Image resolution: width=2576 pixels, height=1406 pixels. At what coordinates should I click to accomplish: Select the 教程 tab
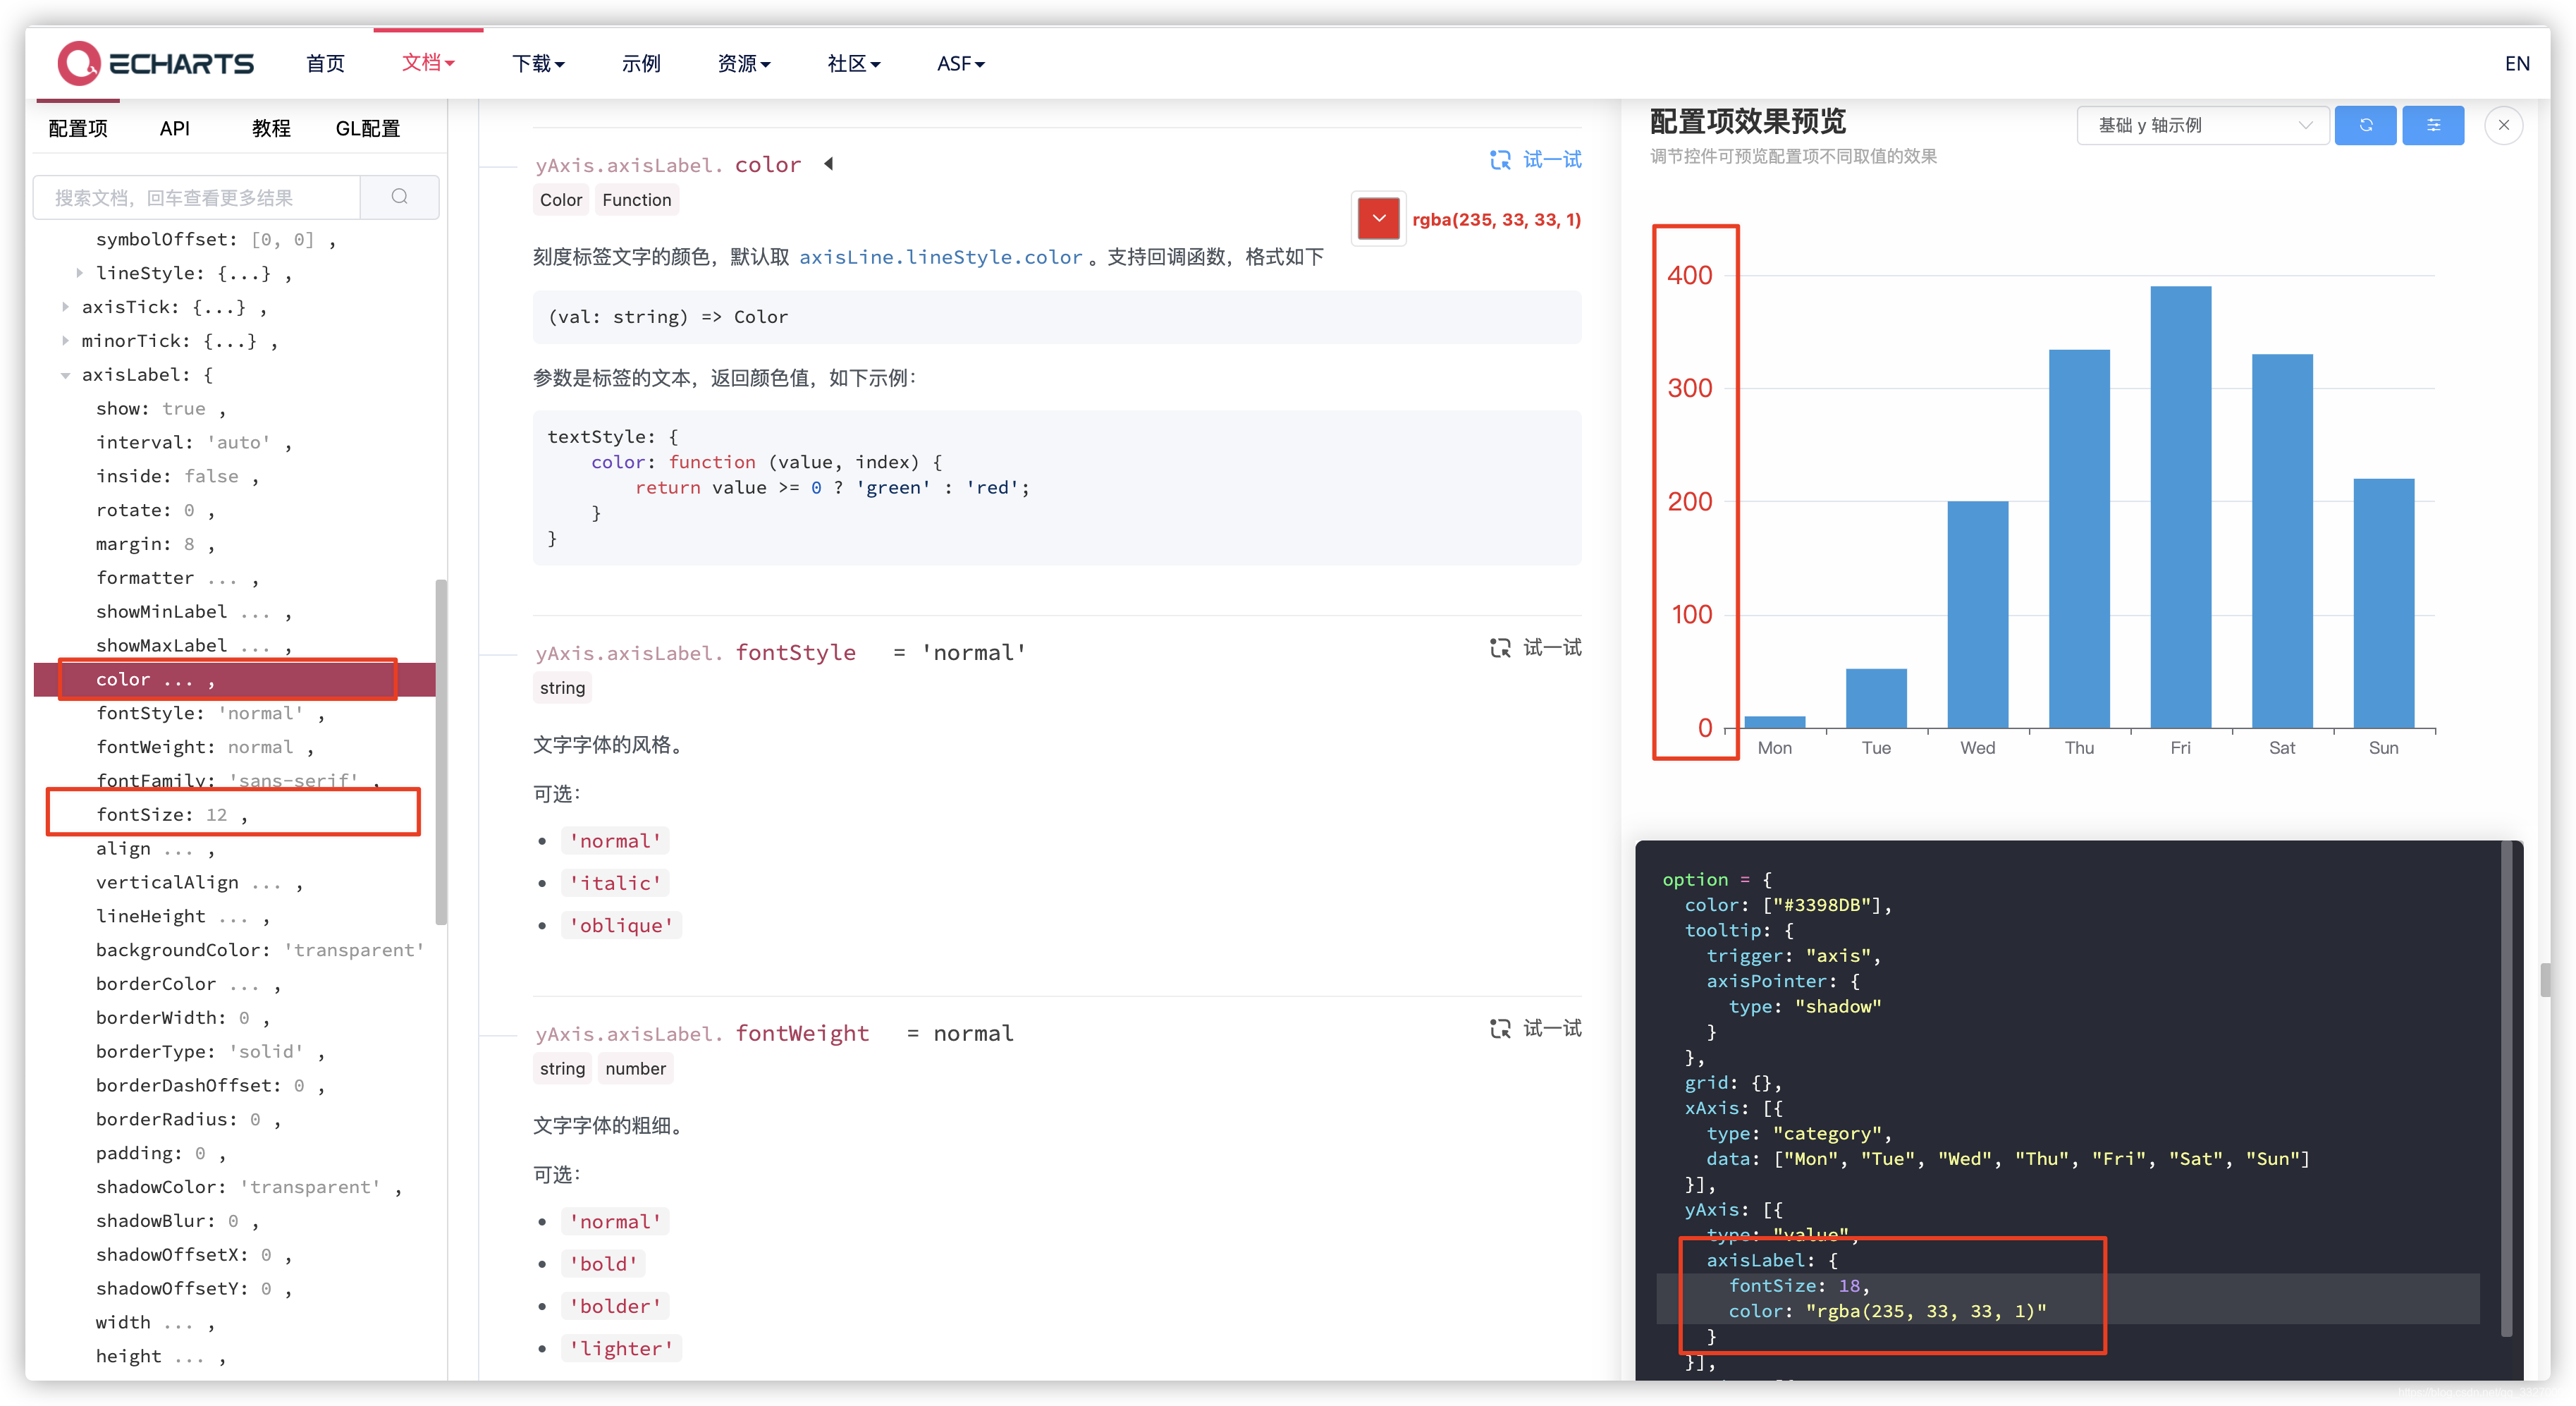[271, 128]
